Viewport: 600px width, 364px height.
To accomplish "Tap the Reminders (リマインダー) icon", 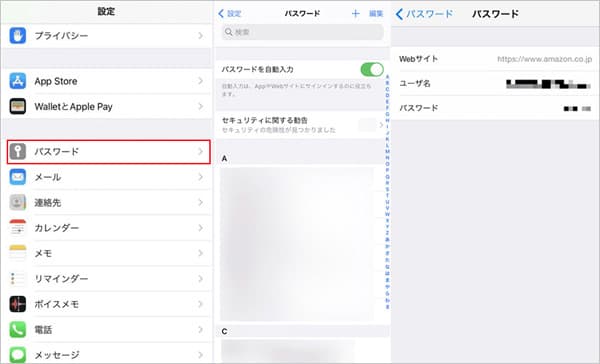I will coord(18,279).
